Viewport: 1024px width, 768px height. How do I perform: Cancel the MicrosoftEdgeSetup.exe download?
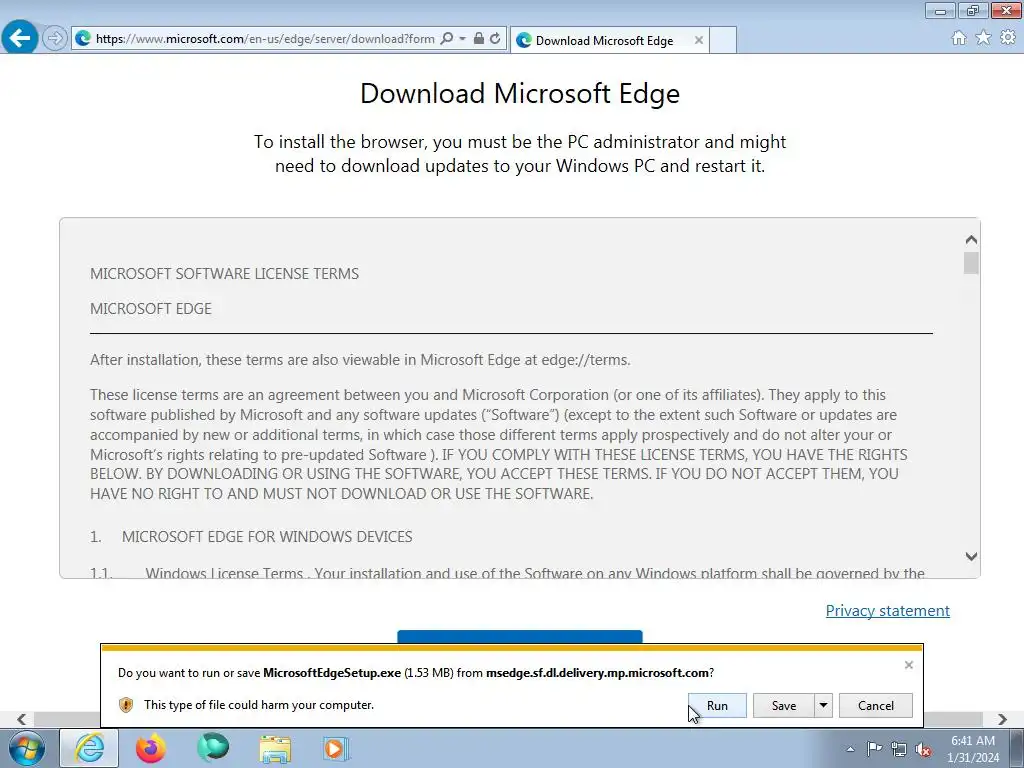click(x=876, y=705)
